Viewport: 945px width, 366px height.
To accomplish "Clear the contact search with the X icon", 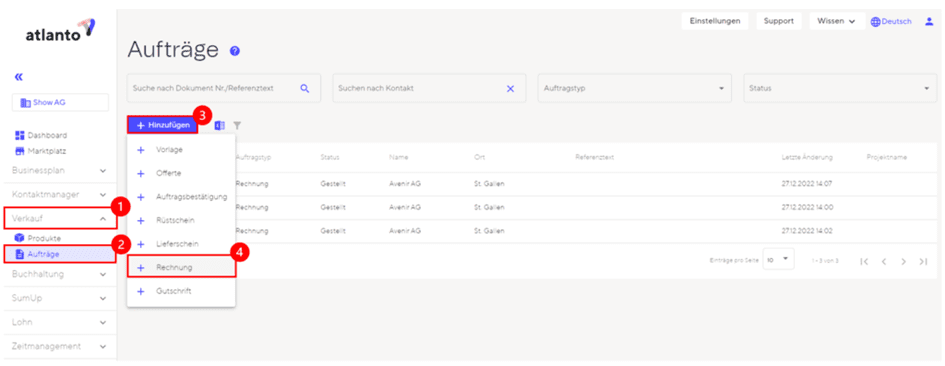I will pyautogui.click(x=510, y=89).
